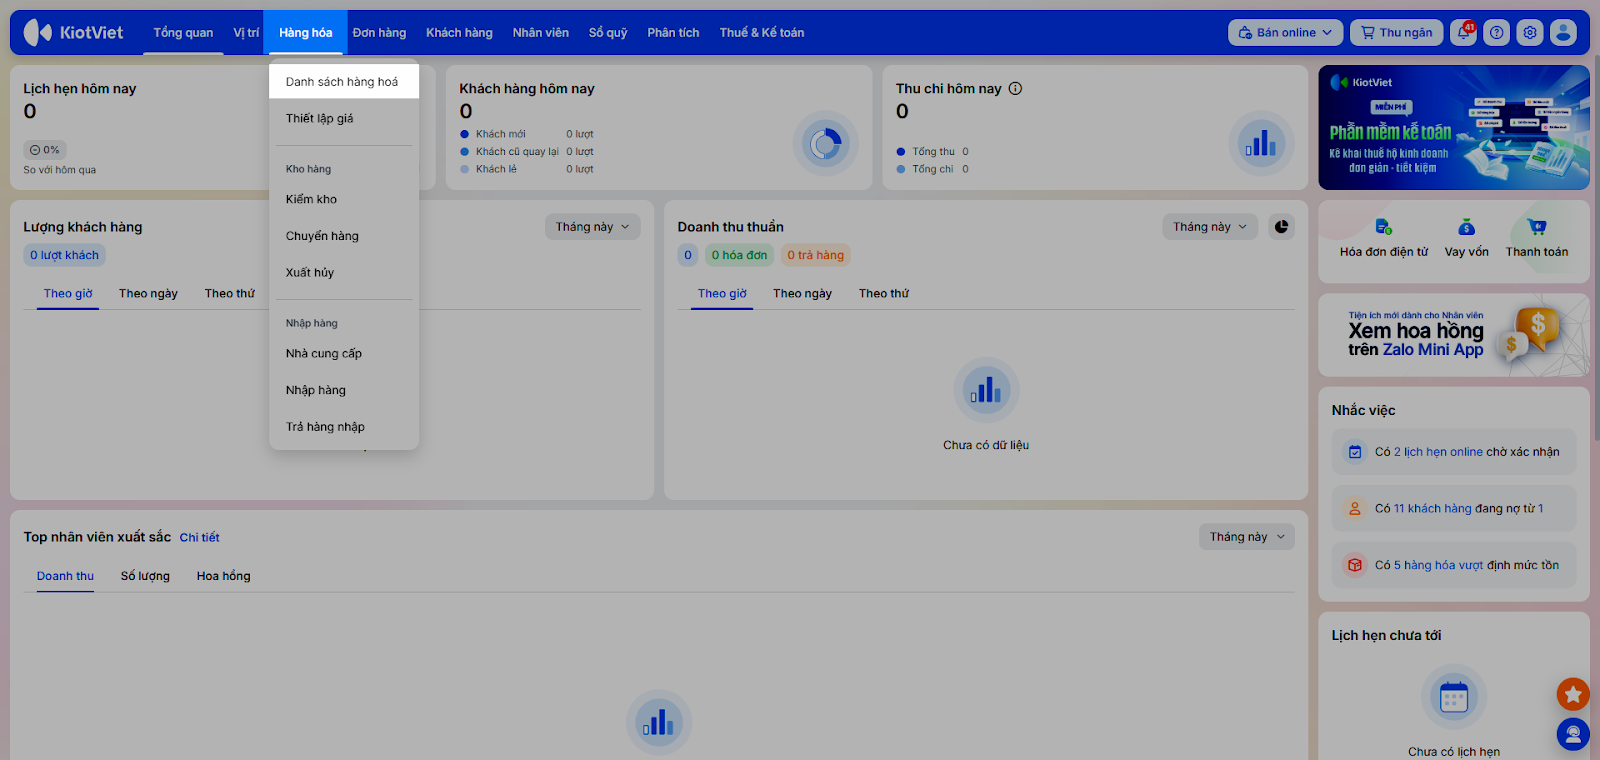Open the Sổ quỹ nav item
1600x760 pixels.
pyautogui.click(x=608, y=33)
